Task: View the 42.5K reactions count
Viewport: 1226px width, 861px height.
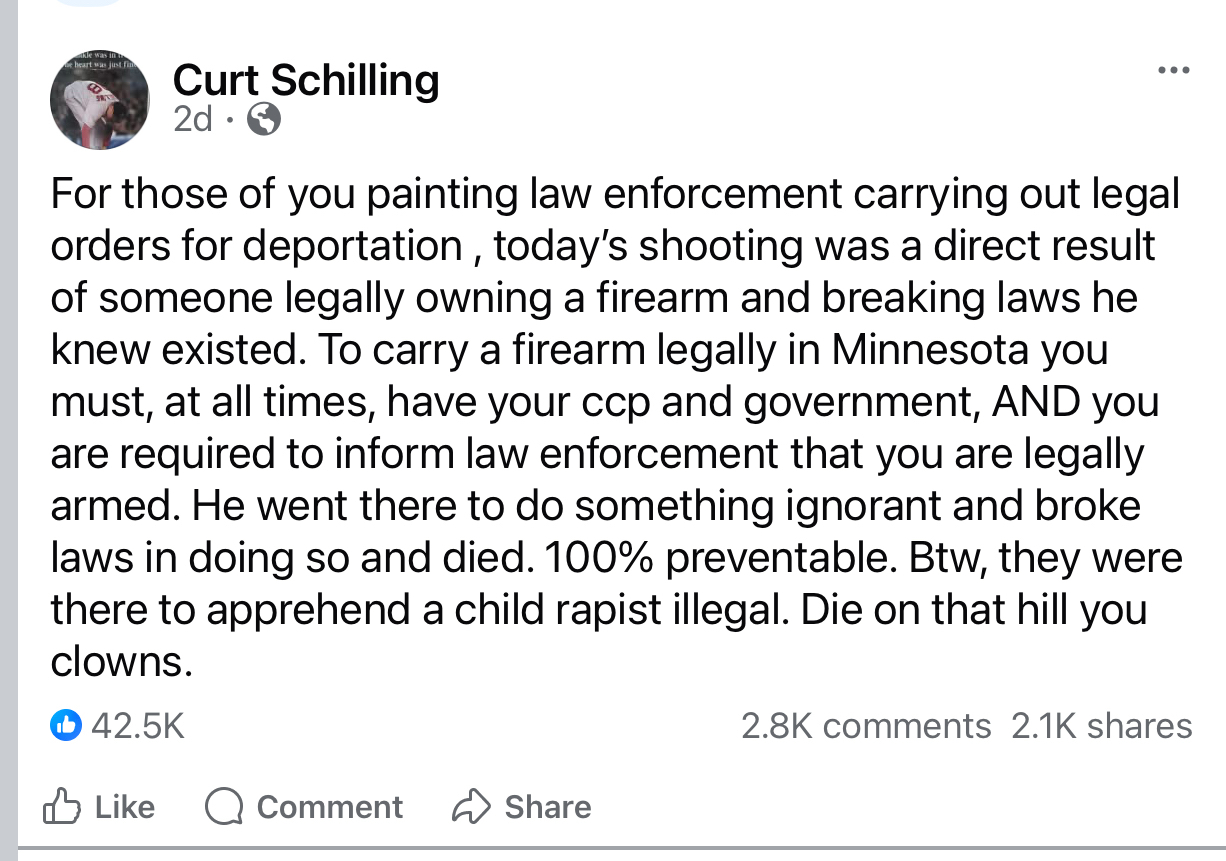Action: pyautogui.click(x=138, y=725)
